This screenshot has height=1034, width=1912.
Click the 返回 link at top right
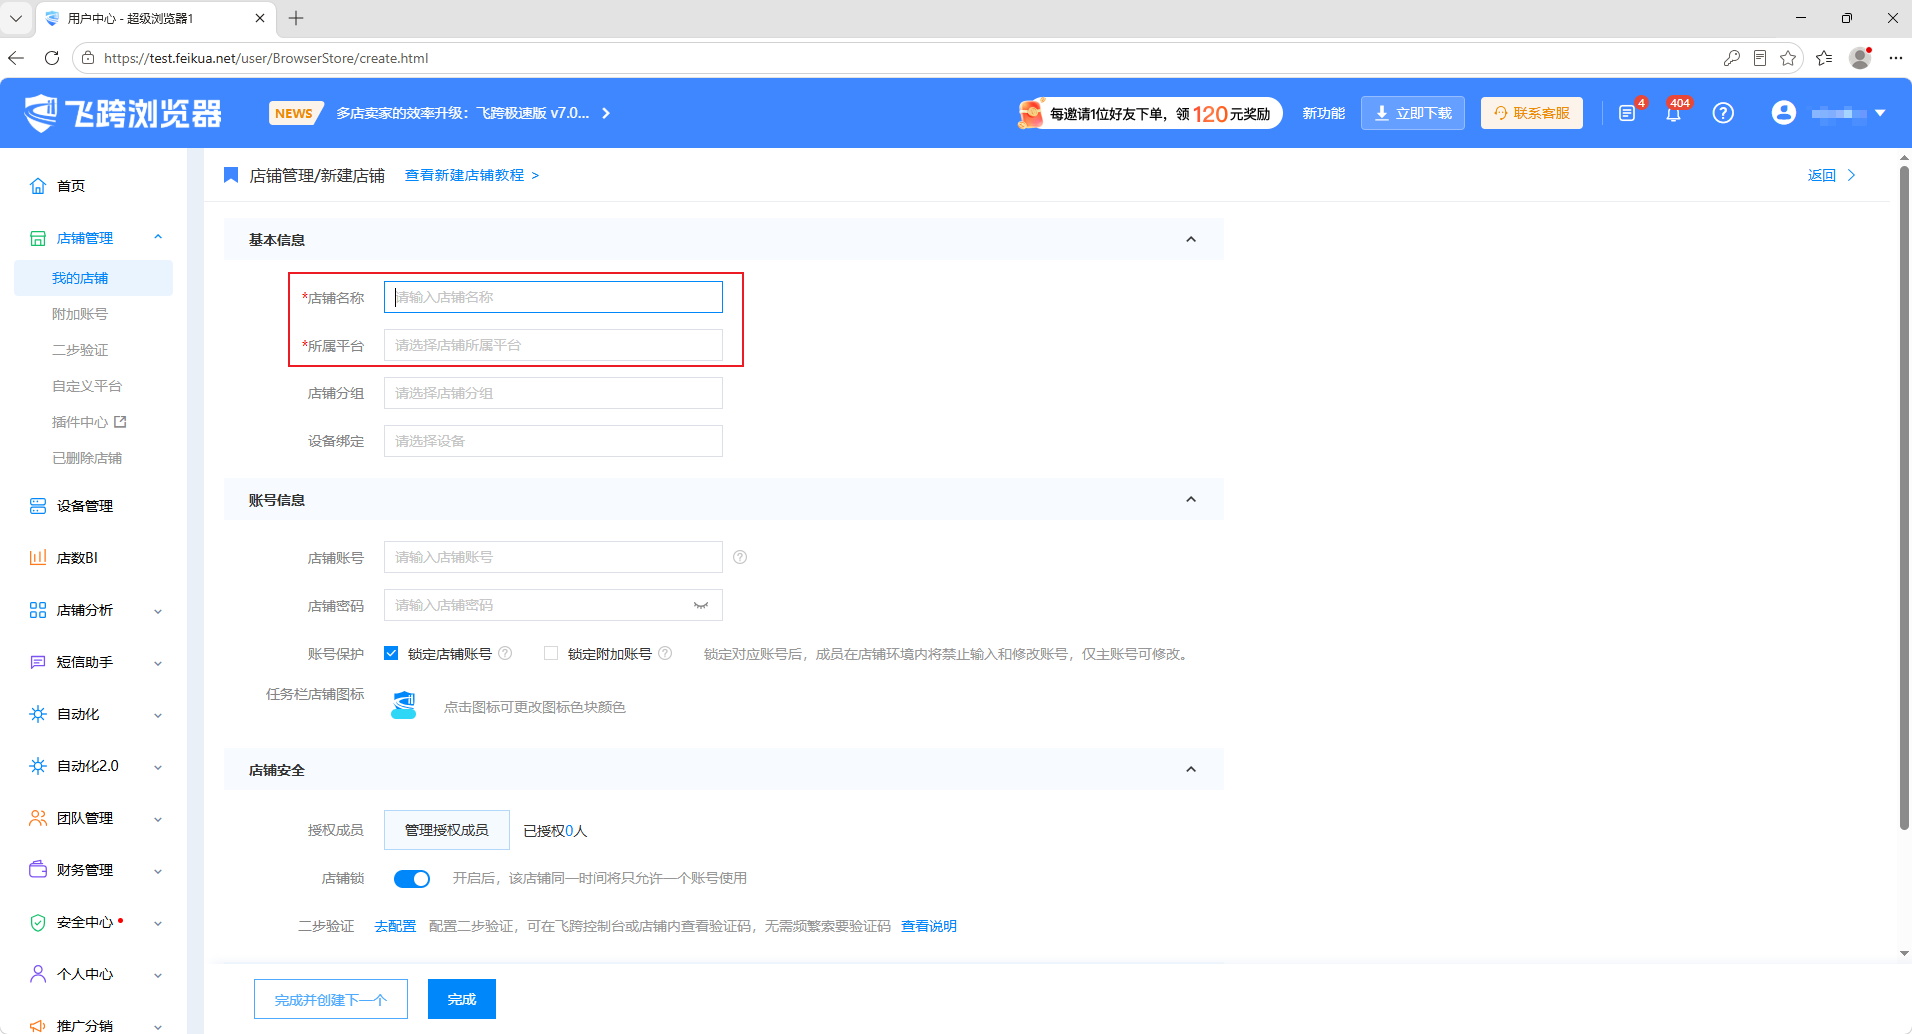click(1832, 175)
